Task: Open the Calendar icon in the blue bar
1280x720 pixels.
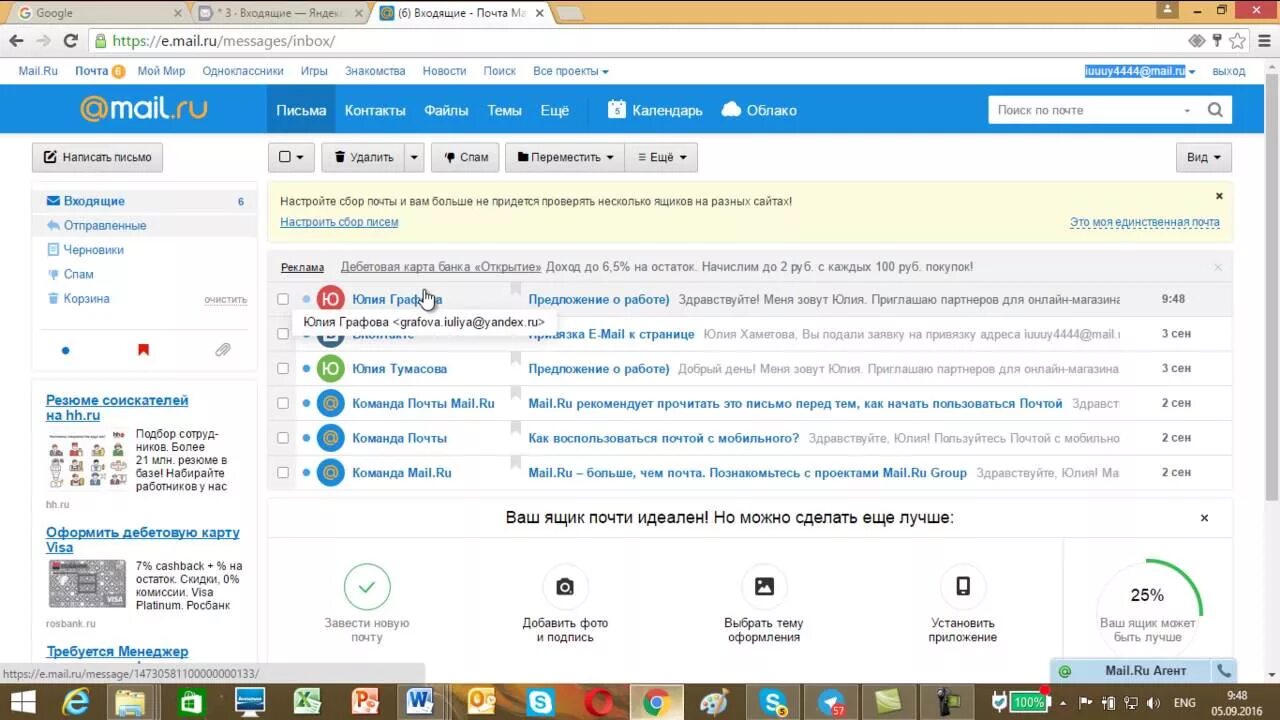Action: pyautogui.click(x=617, y=110)
